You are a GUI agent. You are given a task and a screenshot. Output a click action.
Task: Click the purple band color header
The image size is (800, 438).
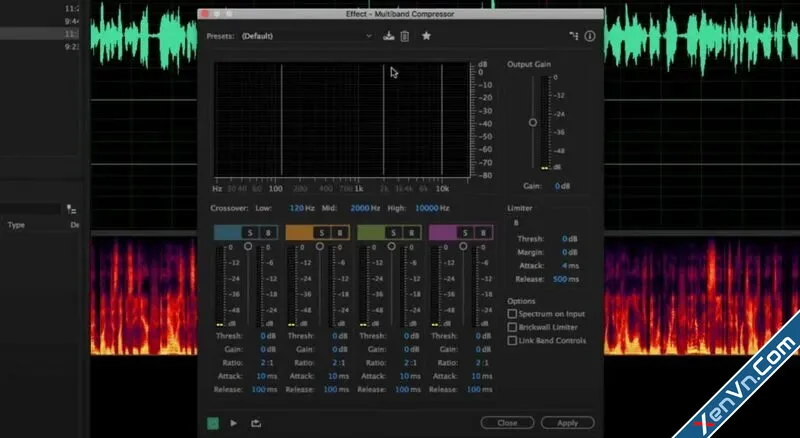(442, 233)
